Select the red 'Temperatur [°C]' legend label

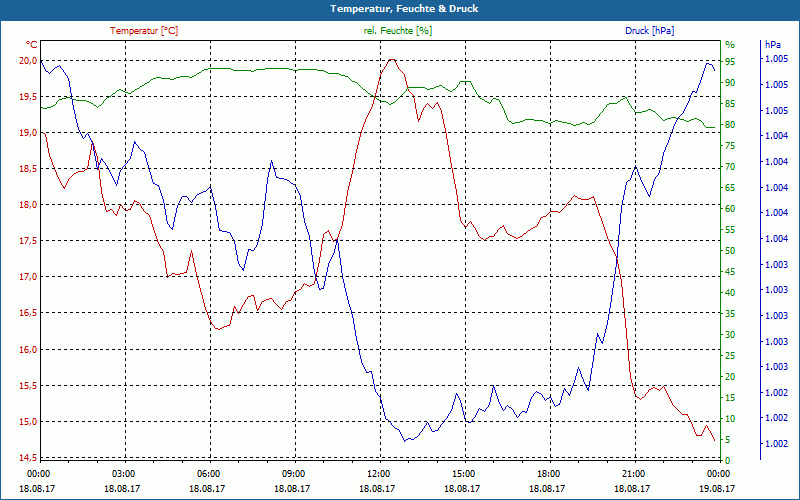pos(144,31)
